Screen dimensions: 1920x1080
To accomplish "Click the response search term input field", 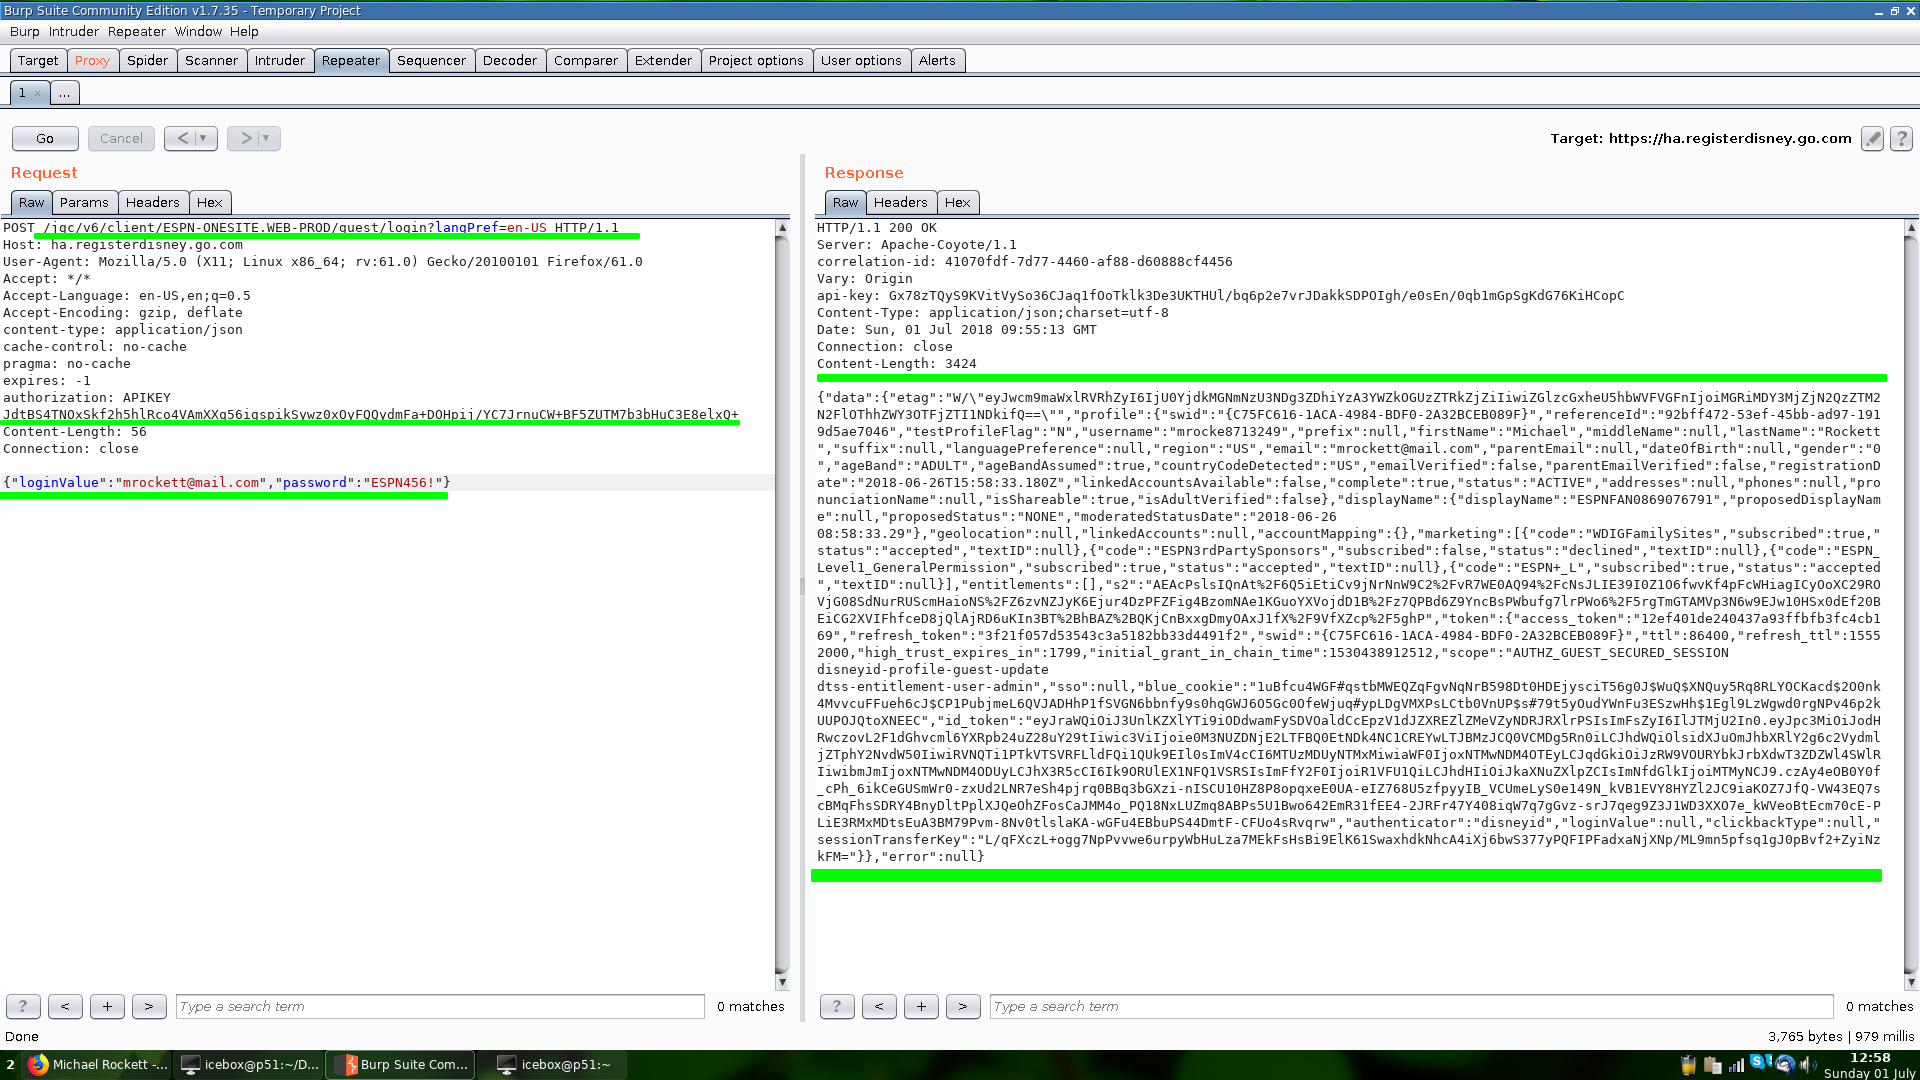I will click(1410, 1006).
